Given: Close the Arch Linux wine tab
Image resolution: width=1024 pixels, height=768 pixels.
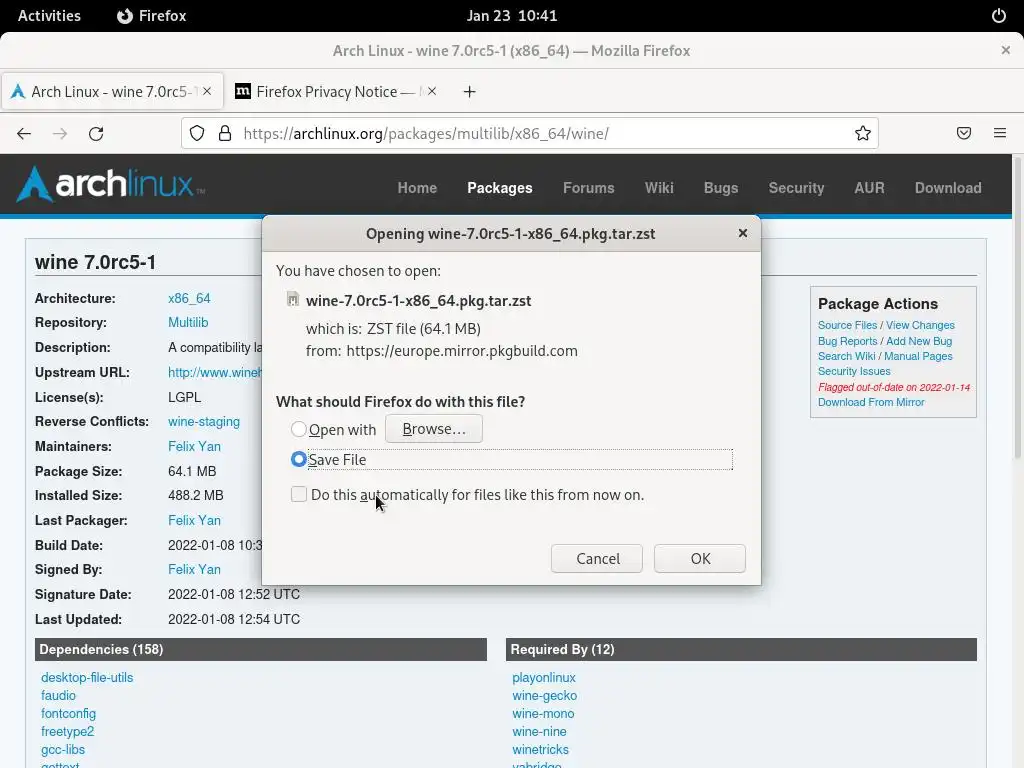Looking at the screenshot, I should [207, 91].
